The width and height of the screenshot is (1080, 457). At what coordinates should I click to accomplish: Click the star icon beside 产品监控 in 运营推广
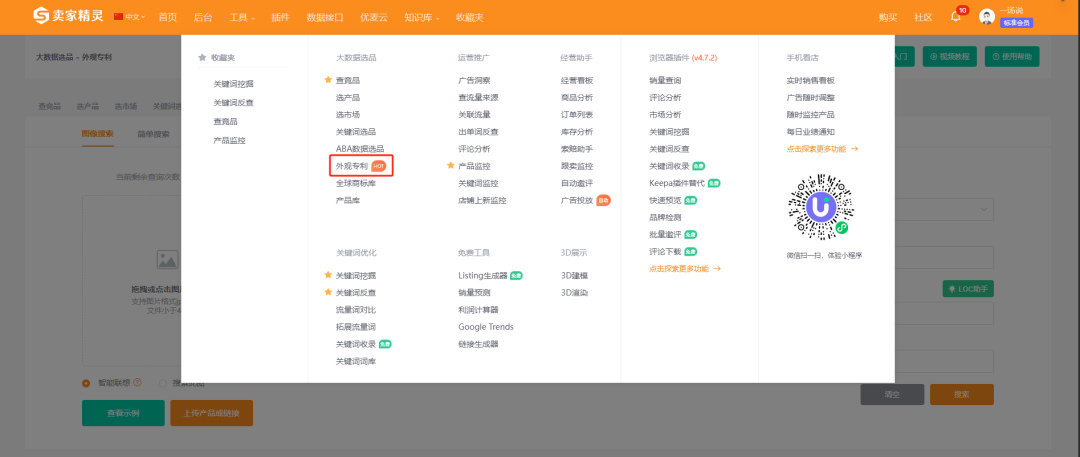450,165
